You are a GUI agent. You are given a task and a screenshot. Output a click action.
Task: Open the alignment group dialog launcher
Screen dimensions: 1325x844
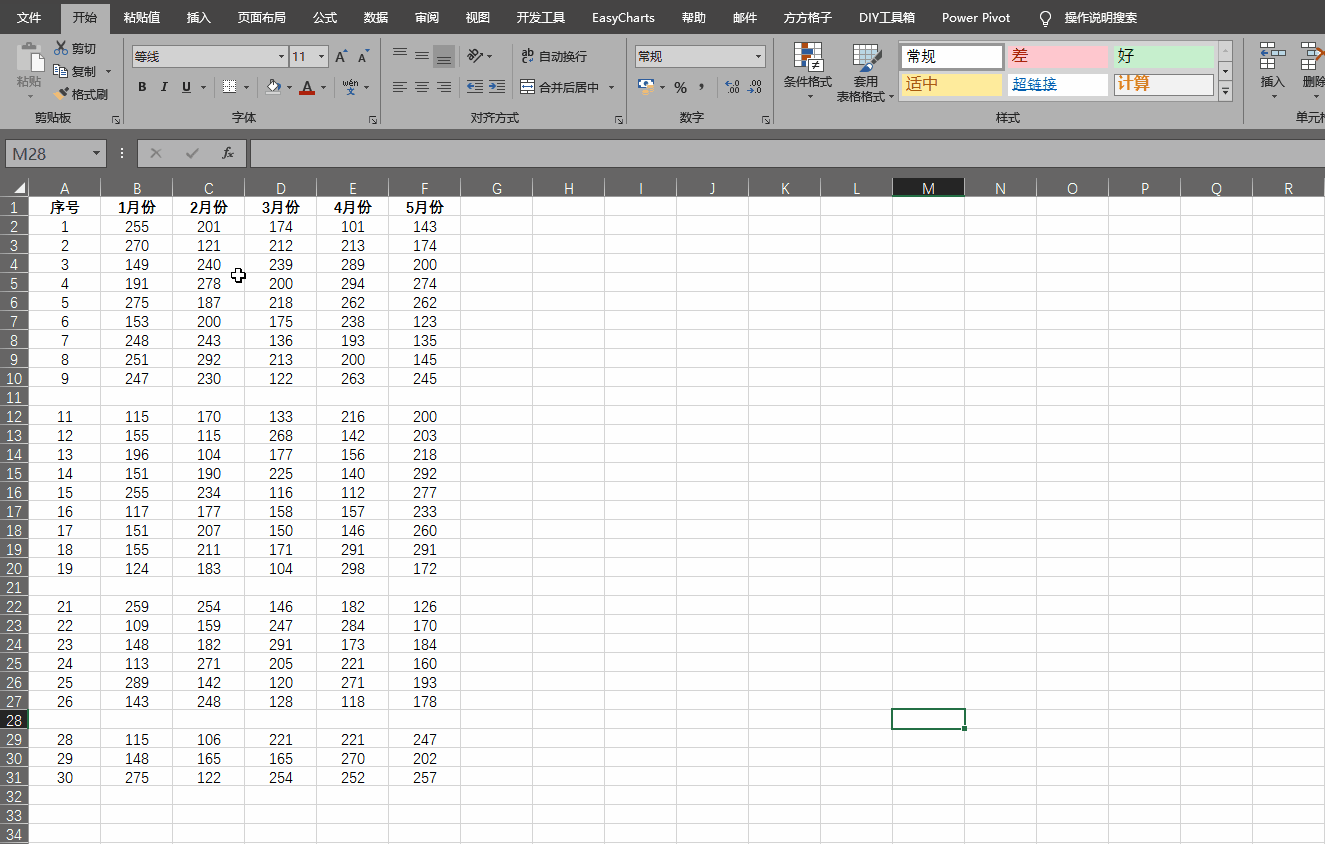pyautogui.click(x=620, y=119)
